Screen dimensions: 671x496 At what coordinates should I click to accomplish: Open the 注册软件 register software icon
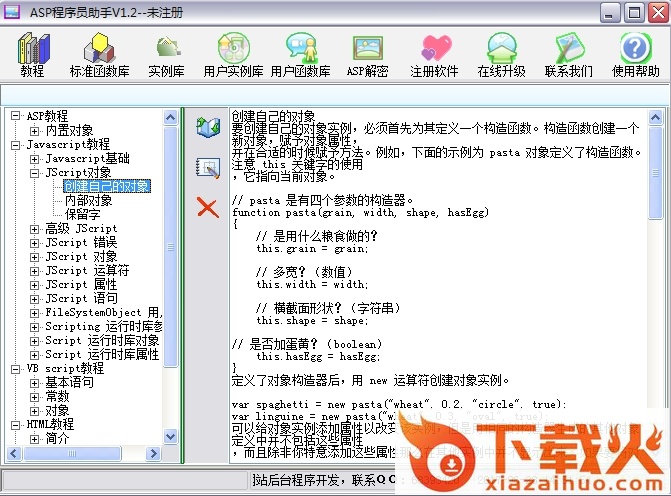(434, 50)
